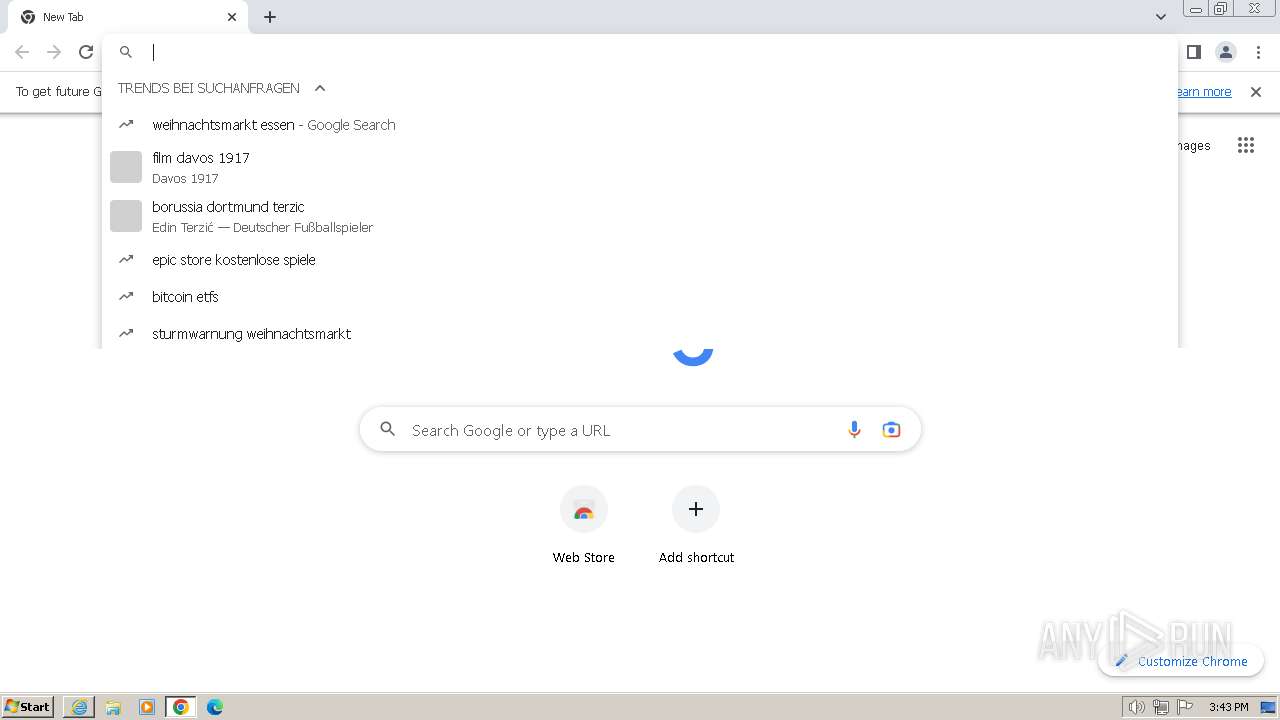Click the film davos 1917 thumbnail

click(x=126, y=167)
